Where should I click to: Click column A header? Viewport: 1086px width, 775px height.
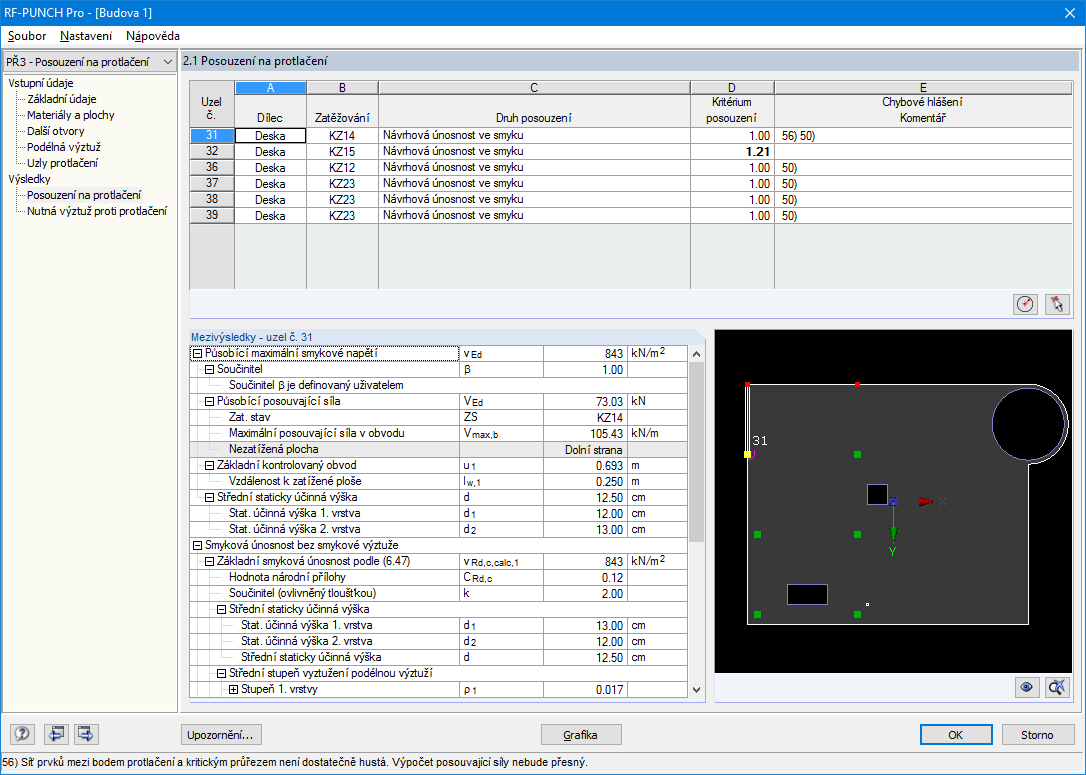[270, 88]
